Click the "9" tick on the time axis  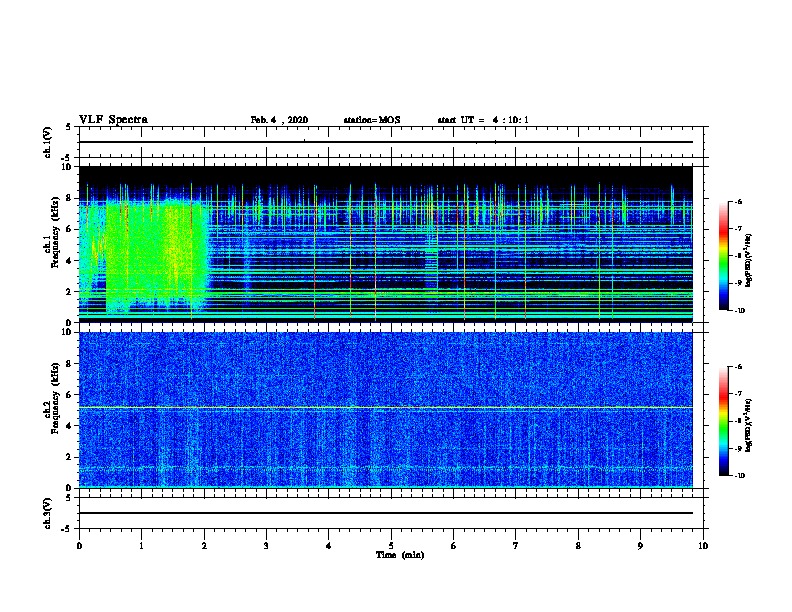(640, 545)
